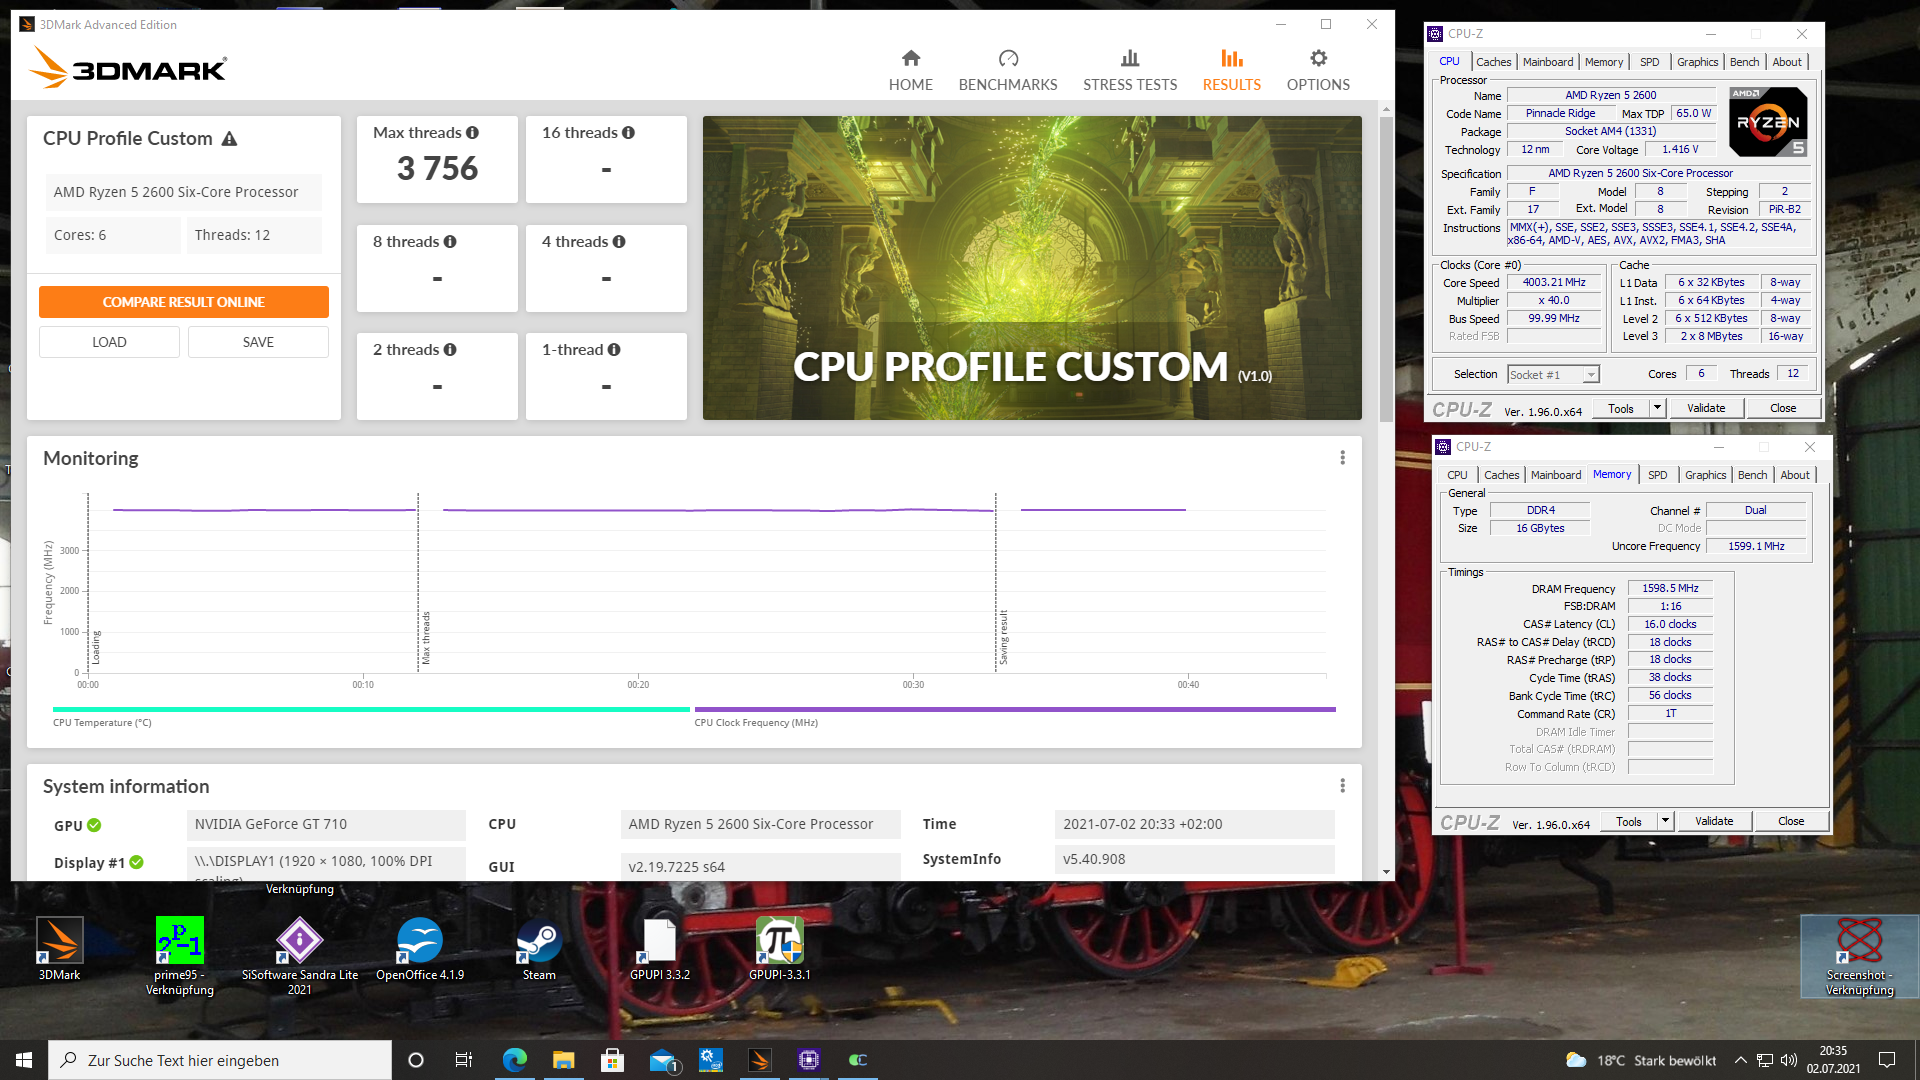Image resolution: width=1920 pixels, height=1080 pixels.
Task: Open System information three-dot menu
Action: click(1342, 786)
